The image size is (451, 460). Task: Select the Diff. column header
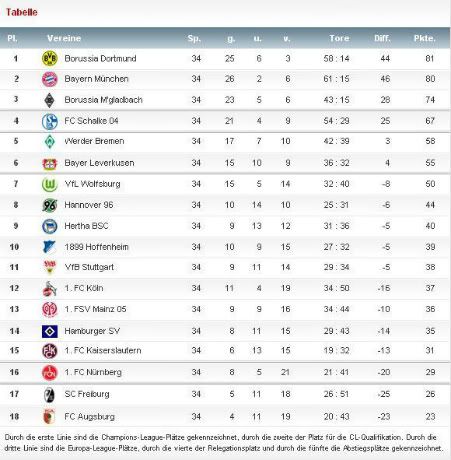pyautogui.click(x=382, y=38)
